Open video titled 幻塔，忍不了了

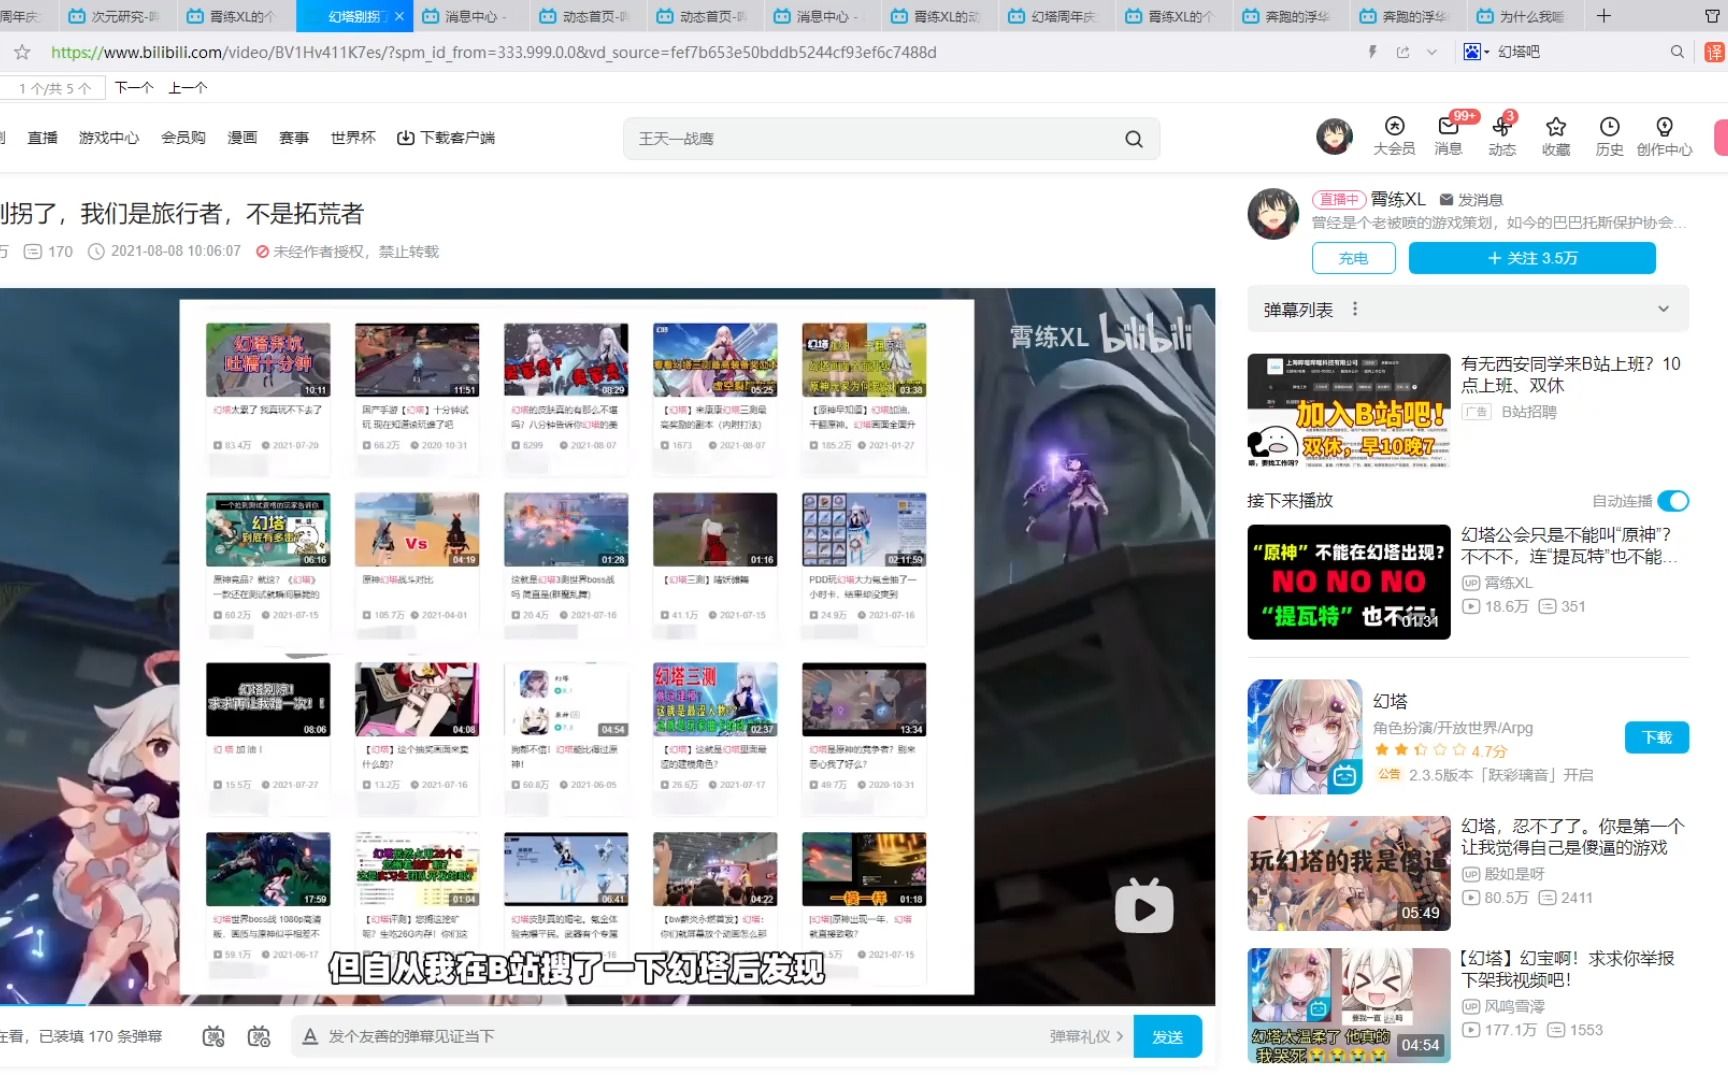(1572, 837)
